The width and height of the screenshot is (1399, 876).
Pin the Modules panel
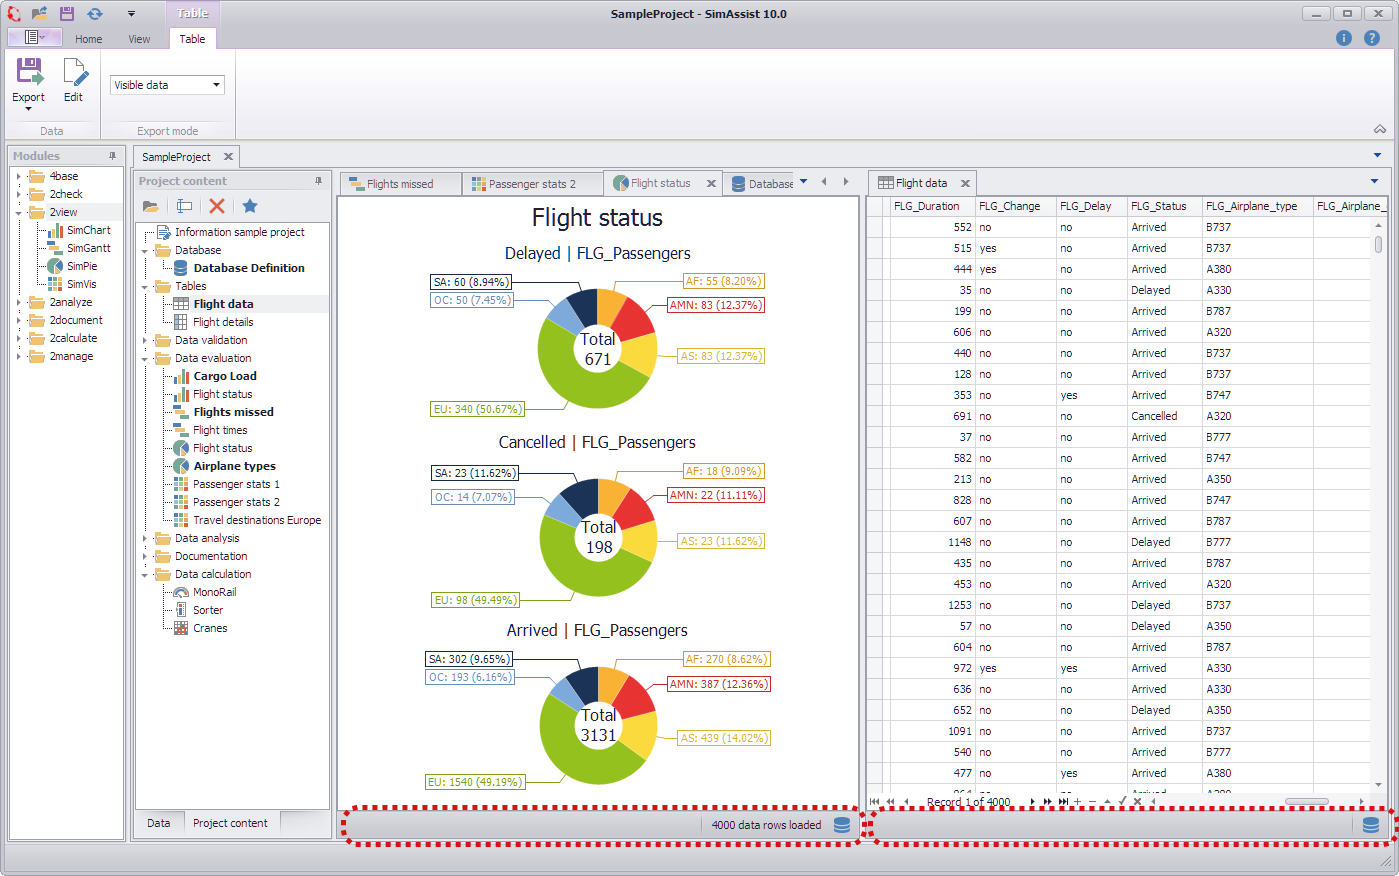(113, 156)
